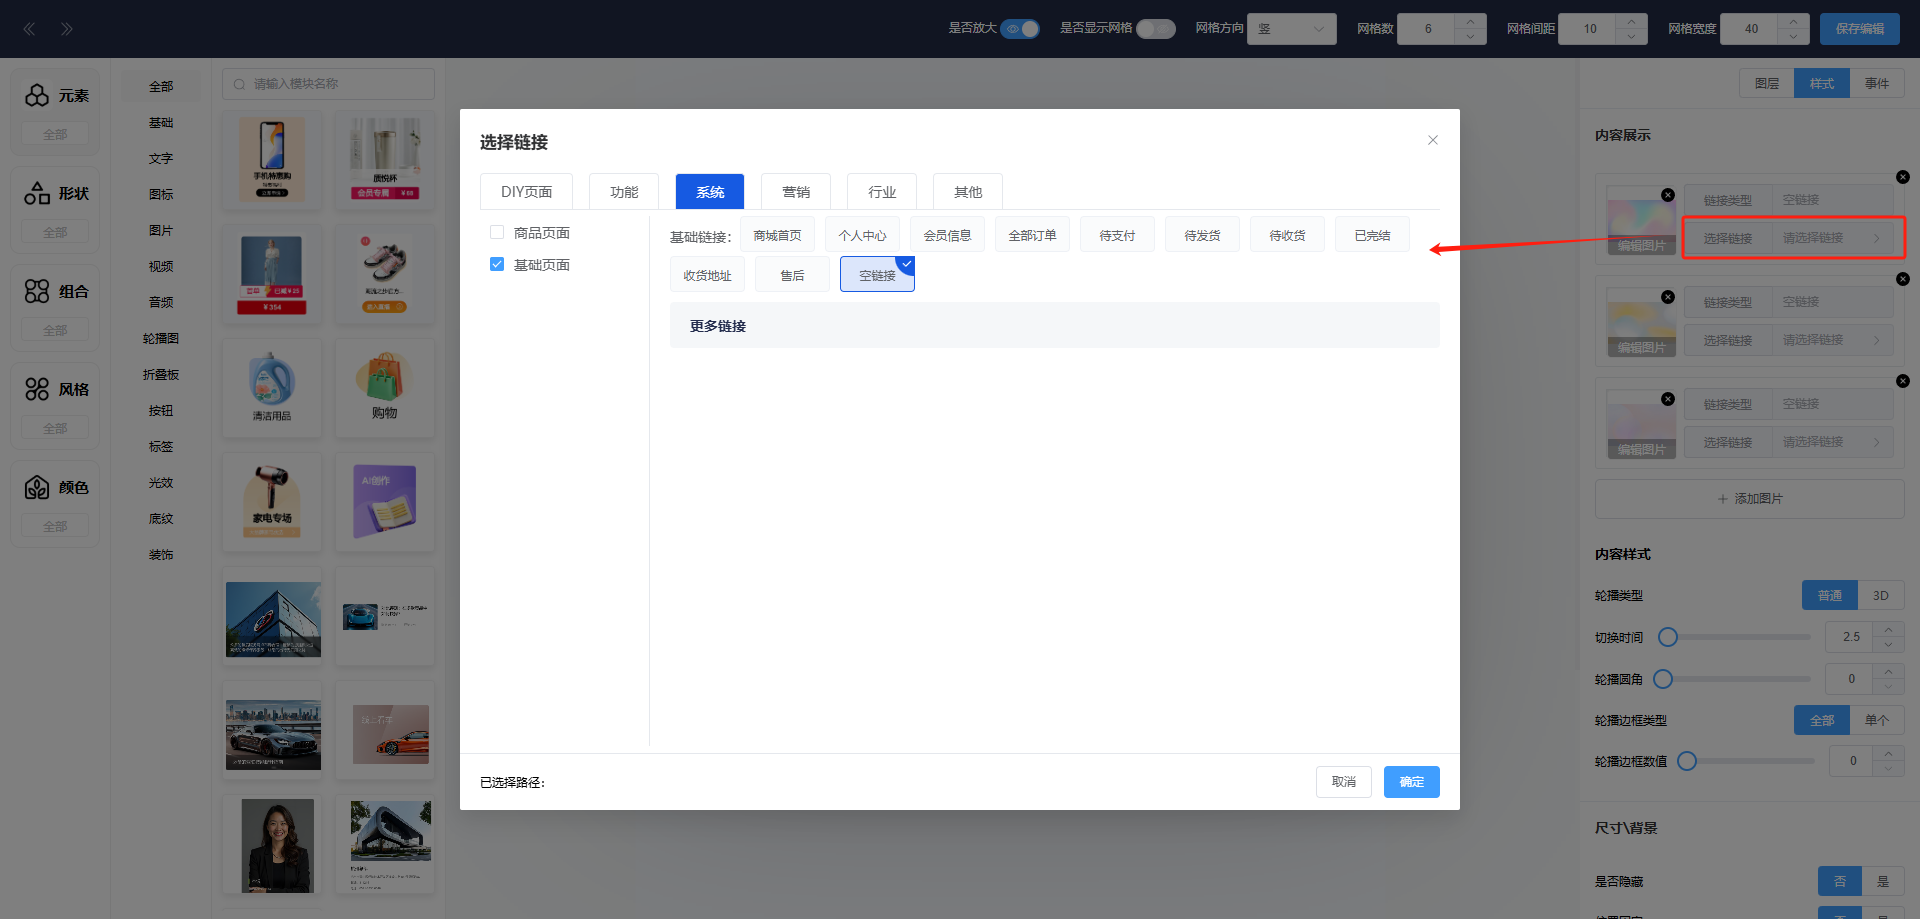Expand the first 请选择链接 selector
This screenshot has width=1920, height=919.
1831,238
